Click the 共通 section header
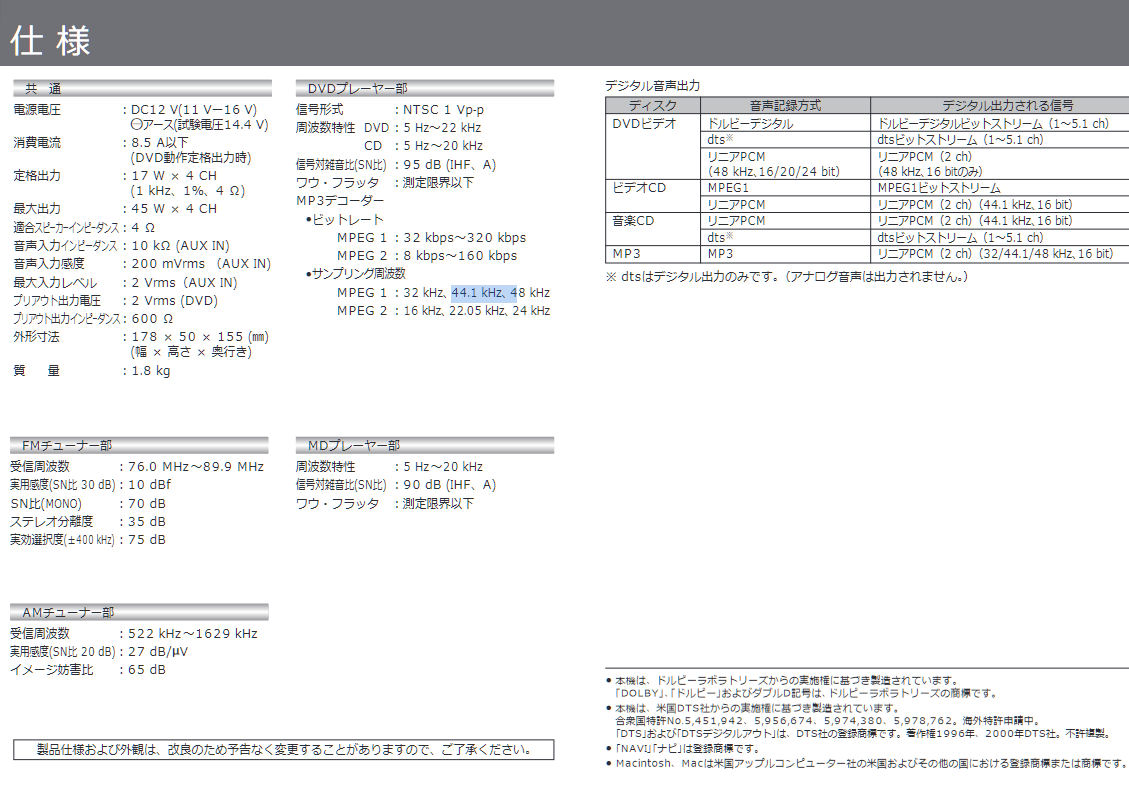Image resolution: width=1129 pixels, height=810 pixels. click(x=143, y=89)
